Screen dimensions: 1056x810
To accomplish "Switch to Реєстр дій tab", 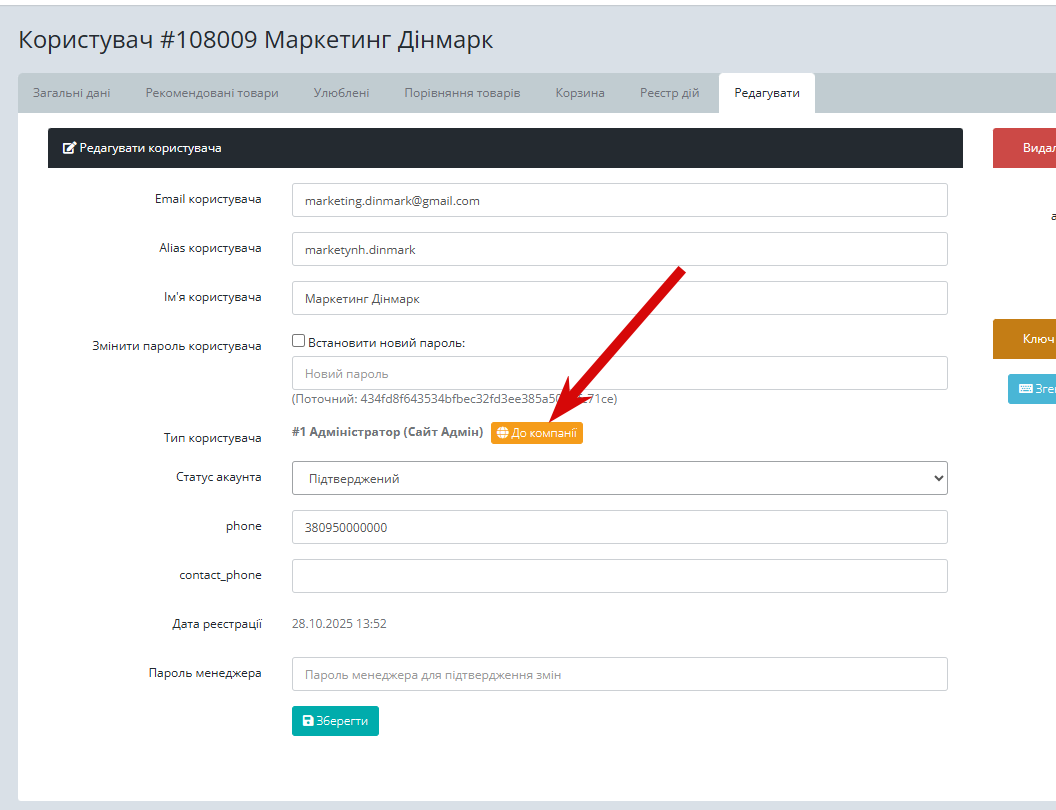I will pyautogui.click(x=669, y=93).
